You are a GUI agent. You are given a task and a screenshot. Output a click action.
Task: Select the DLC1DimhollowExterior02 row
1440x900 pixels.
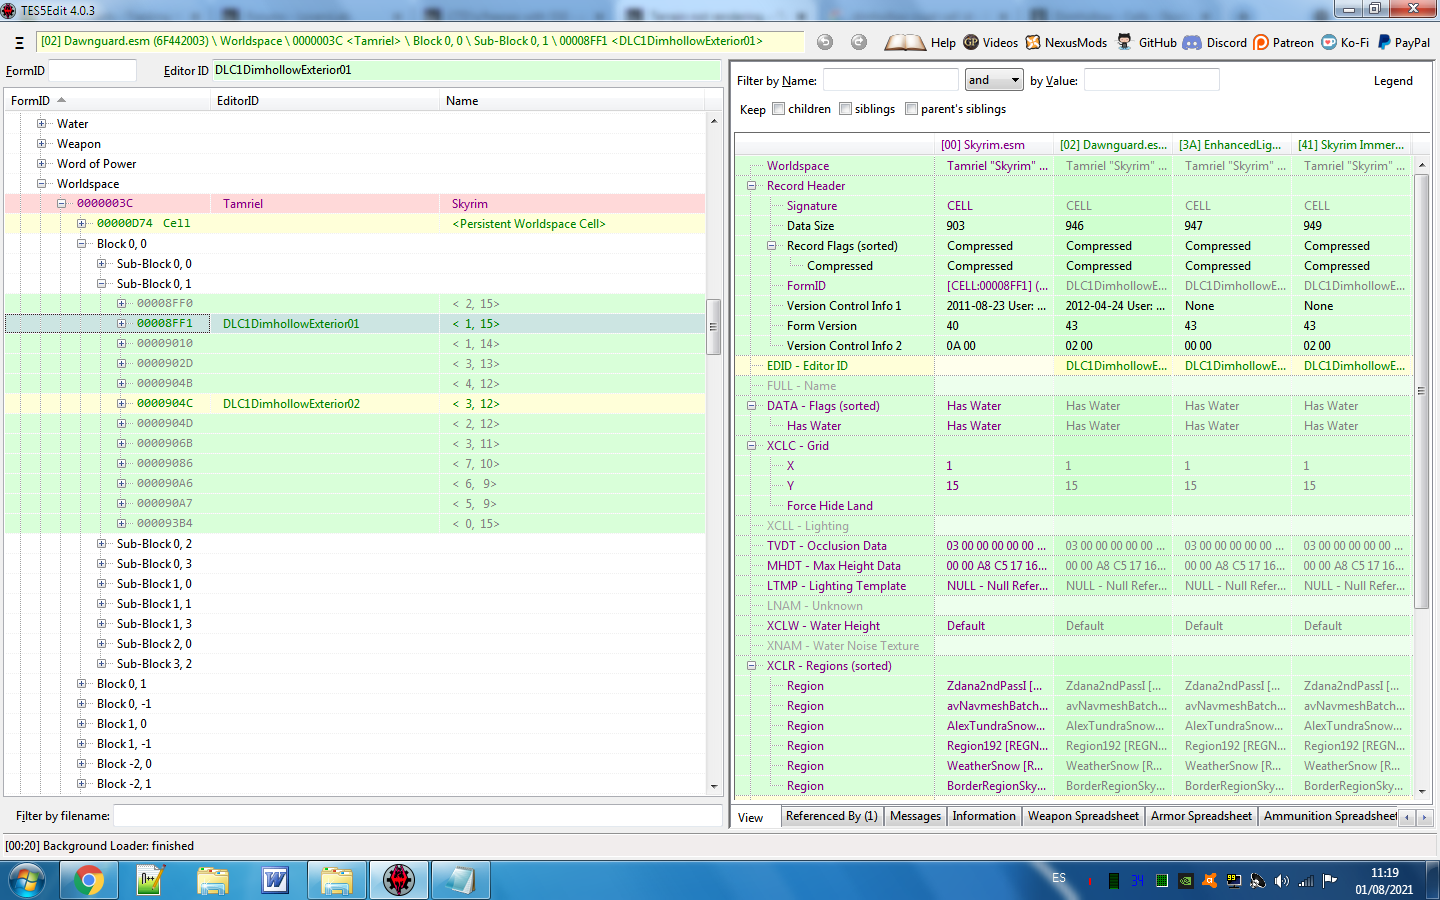pos(355,404)
